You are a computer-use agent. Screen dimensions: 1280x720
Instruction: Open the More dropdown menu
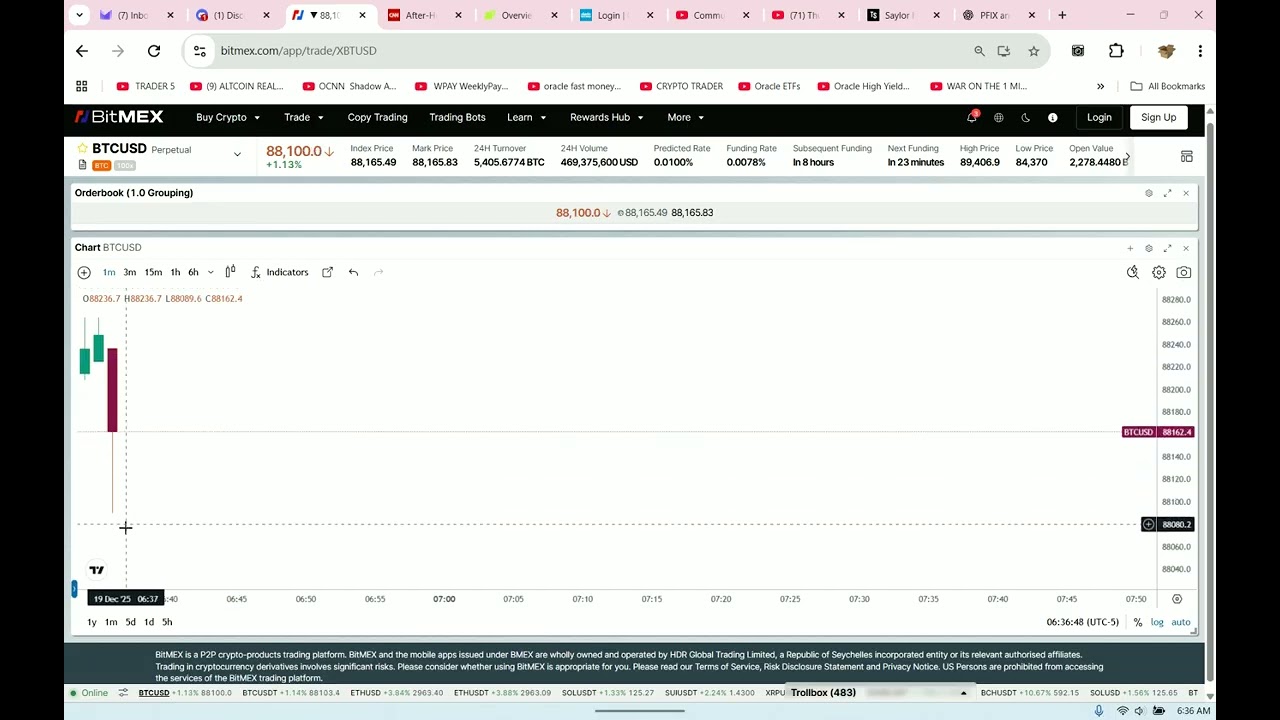coord(686,117)
